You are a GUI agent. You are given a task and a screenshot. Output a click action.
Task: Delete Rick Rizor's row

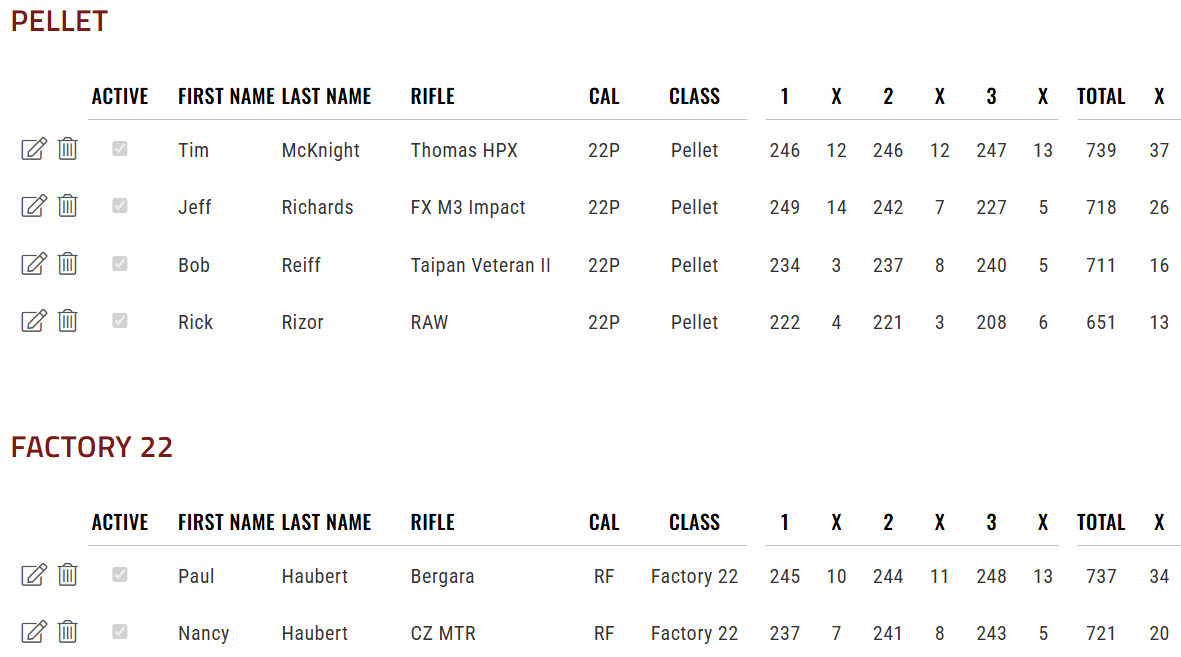point(68,321)
